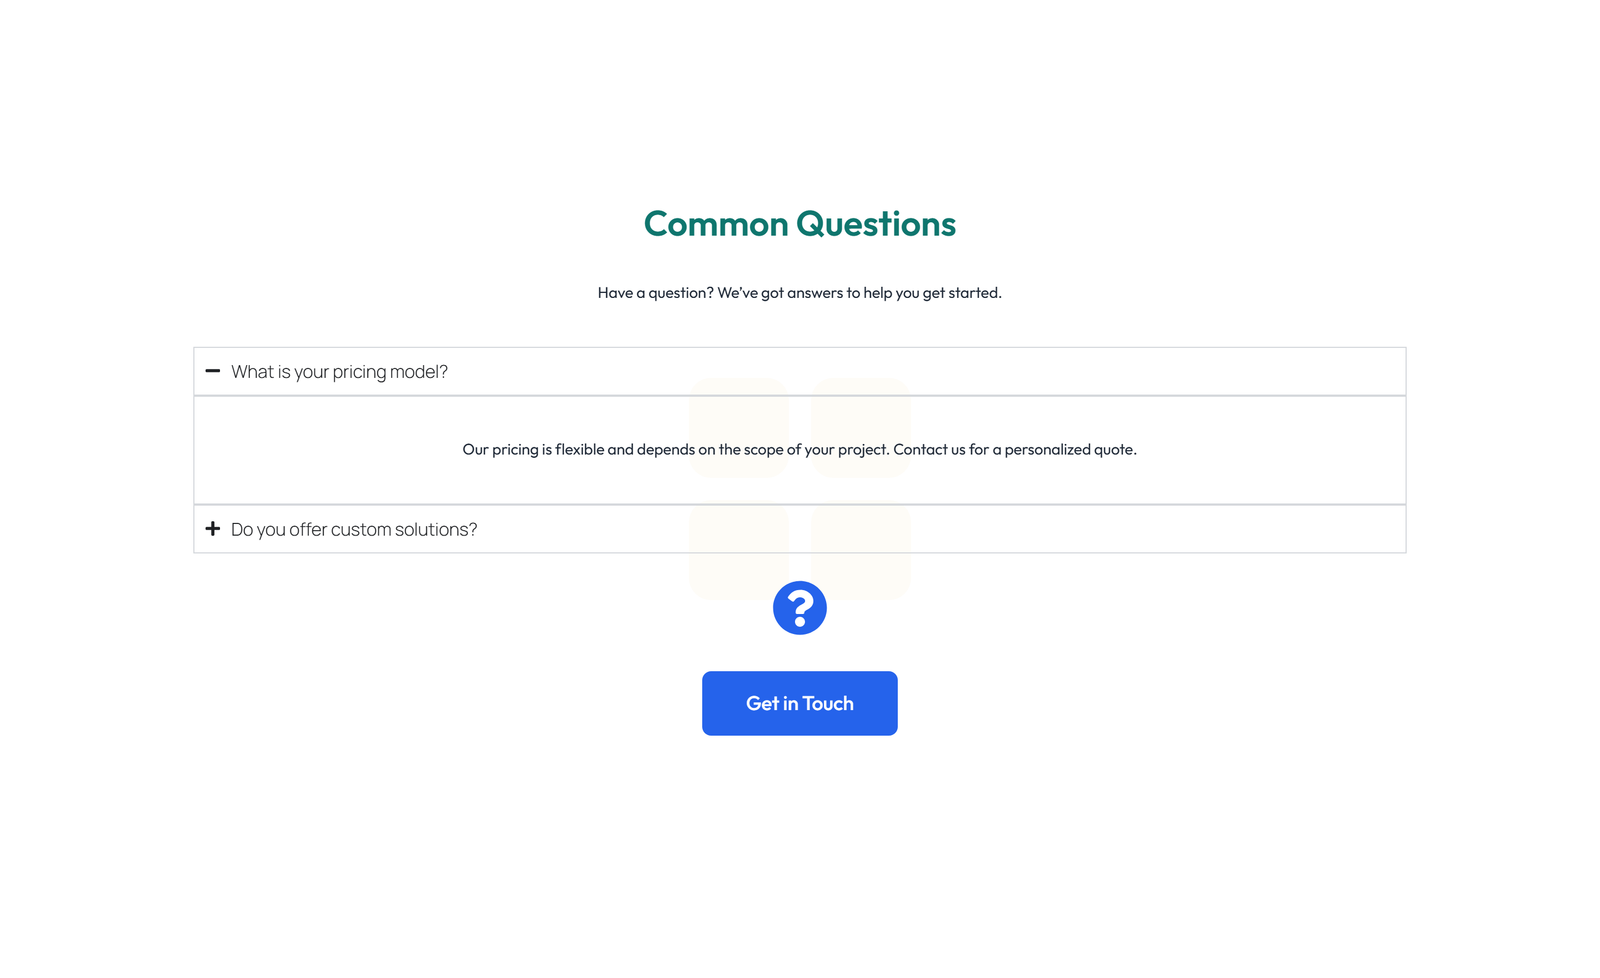The width and height of the screenshot is (1600, 978).
Task: Click the minus icon to collapse pricing answer
Action: tap(213, 371)
